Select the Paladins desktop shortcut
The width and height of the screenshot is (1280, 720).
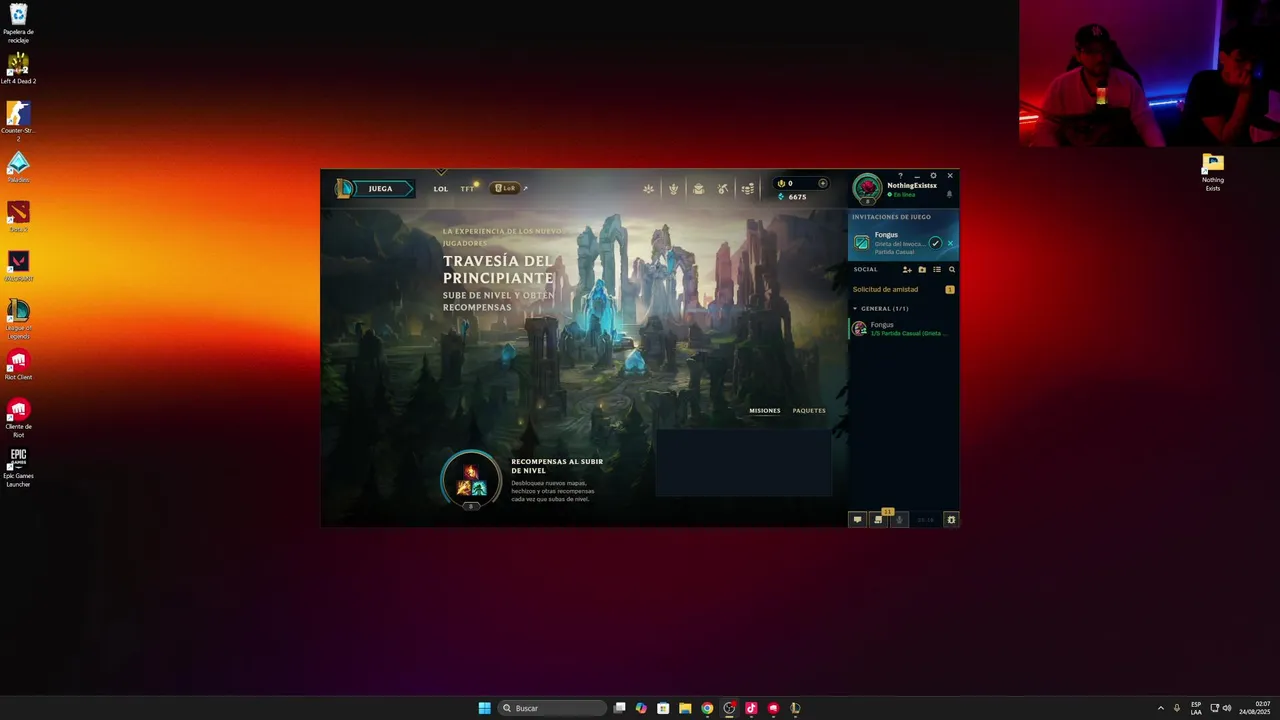click(x=18, y=168)
